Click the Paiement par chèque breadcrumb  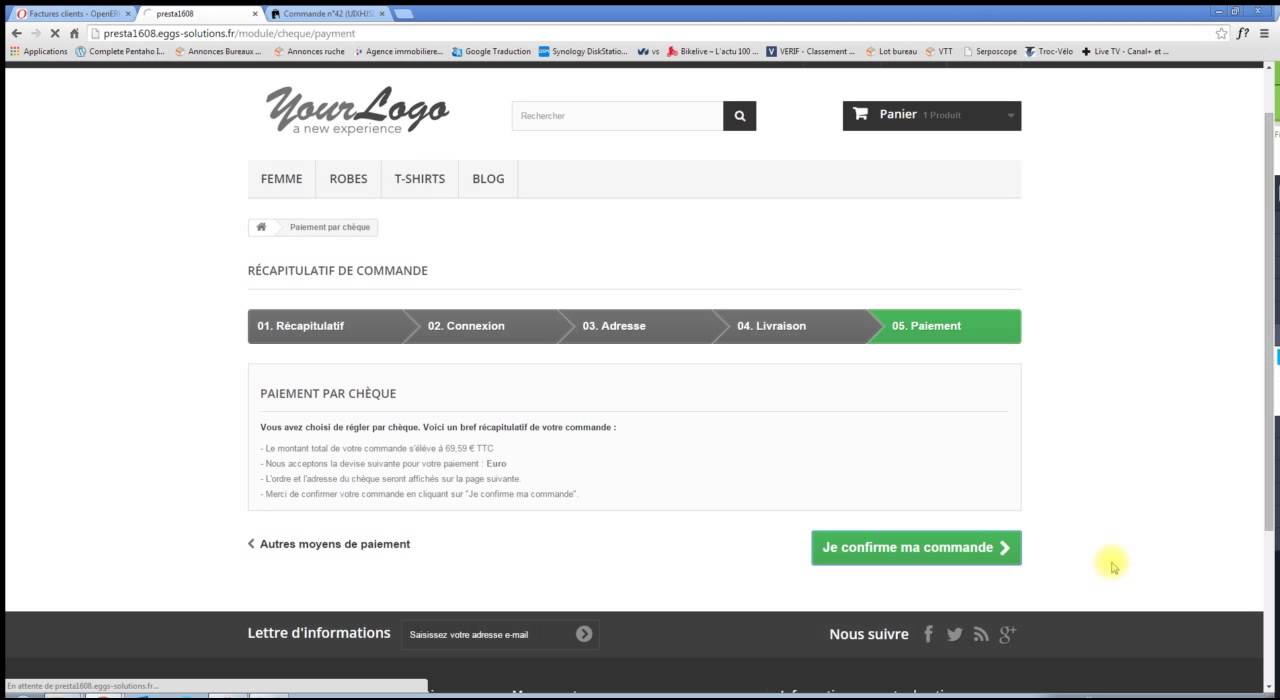(x=330, y=227)
